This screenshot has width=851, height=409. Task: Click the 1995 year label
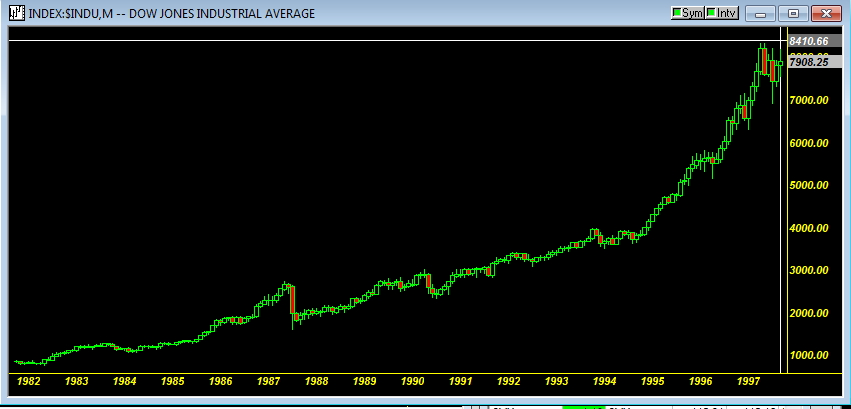652,381
